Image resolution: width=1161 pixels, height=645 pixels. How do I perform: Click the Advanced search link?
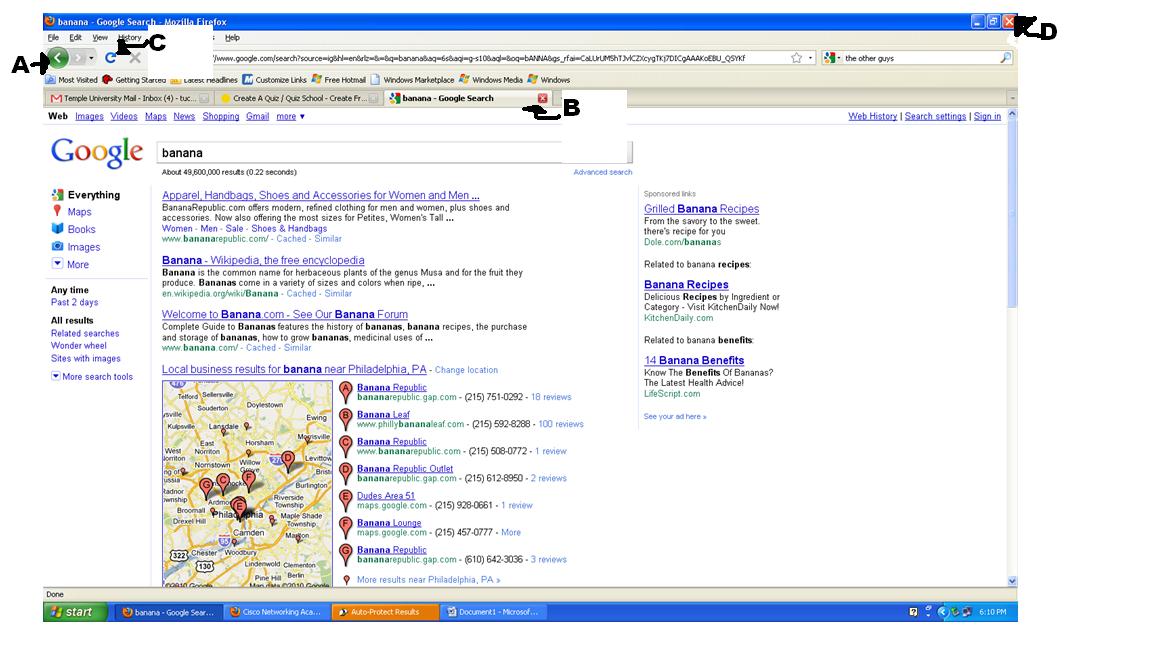tap(602, 172)
